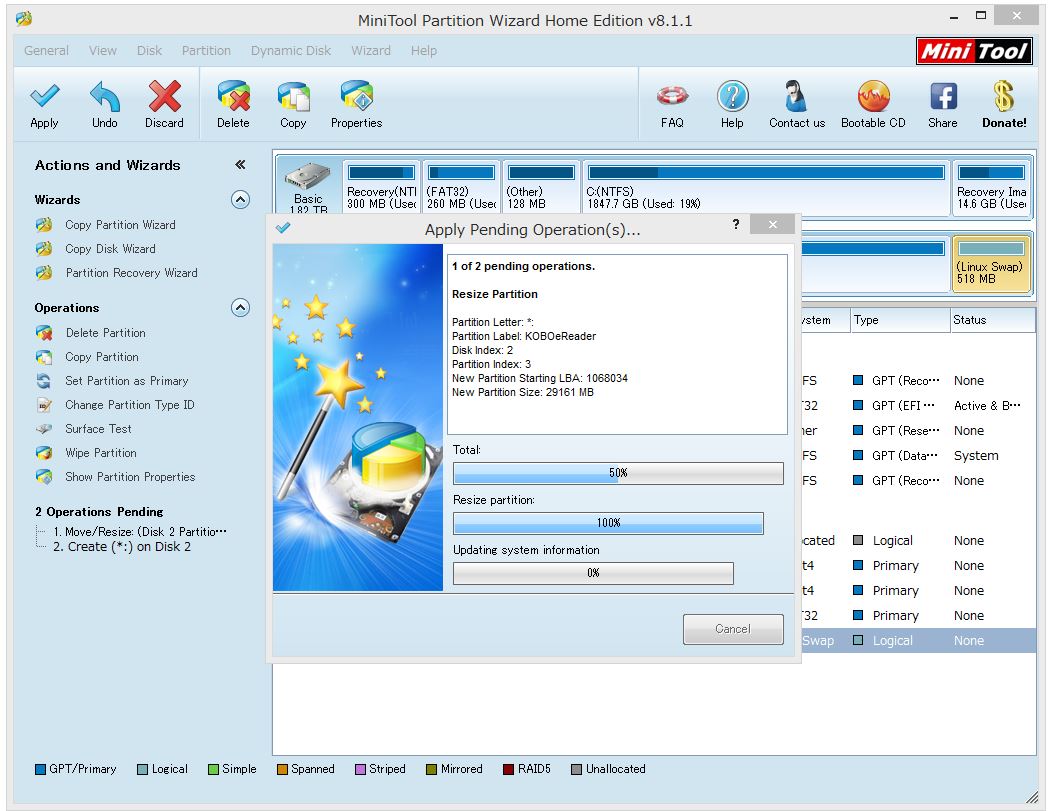Select the FAT32 260 MB partition block
Image resolution: width=1054 pixels, height=811 pixels.
pos(462,187)
